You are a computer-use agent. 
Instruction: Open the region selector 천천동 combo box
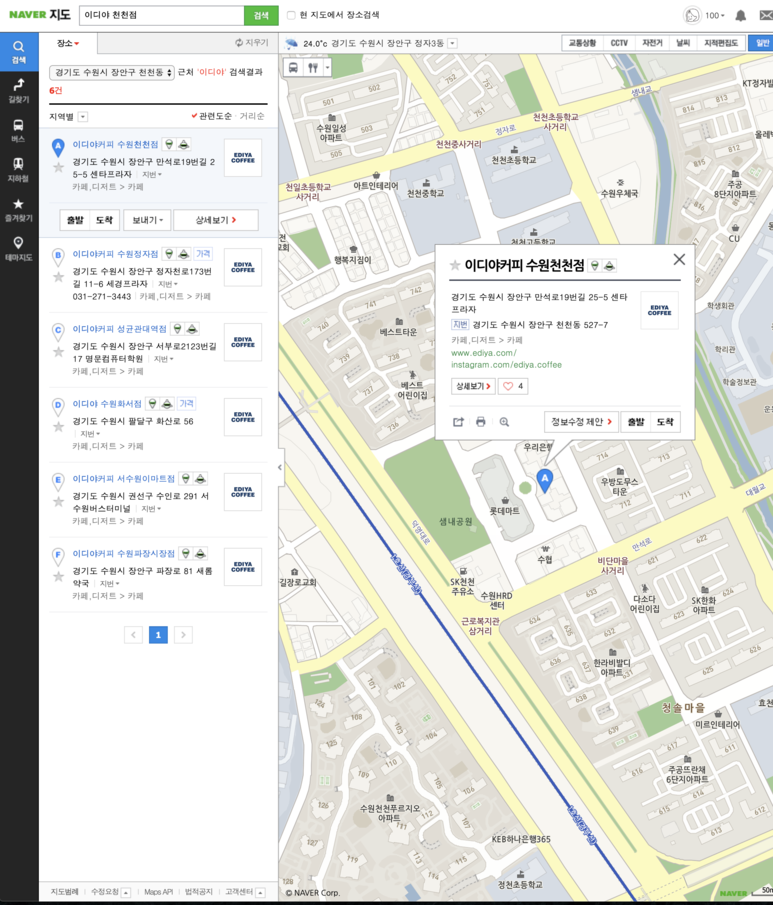(112, 72)
